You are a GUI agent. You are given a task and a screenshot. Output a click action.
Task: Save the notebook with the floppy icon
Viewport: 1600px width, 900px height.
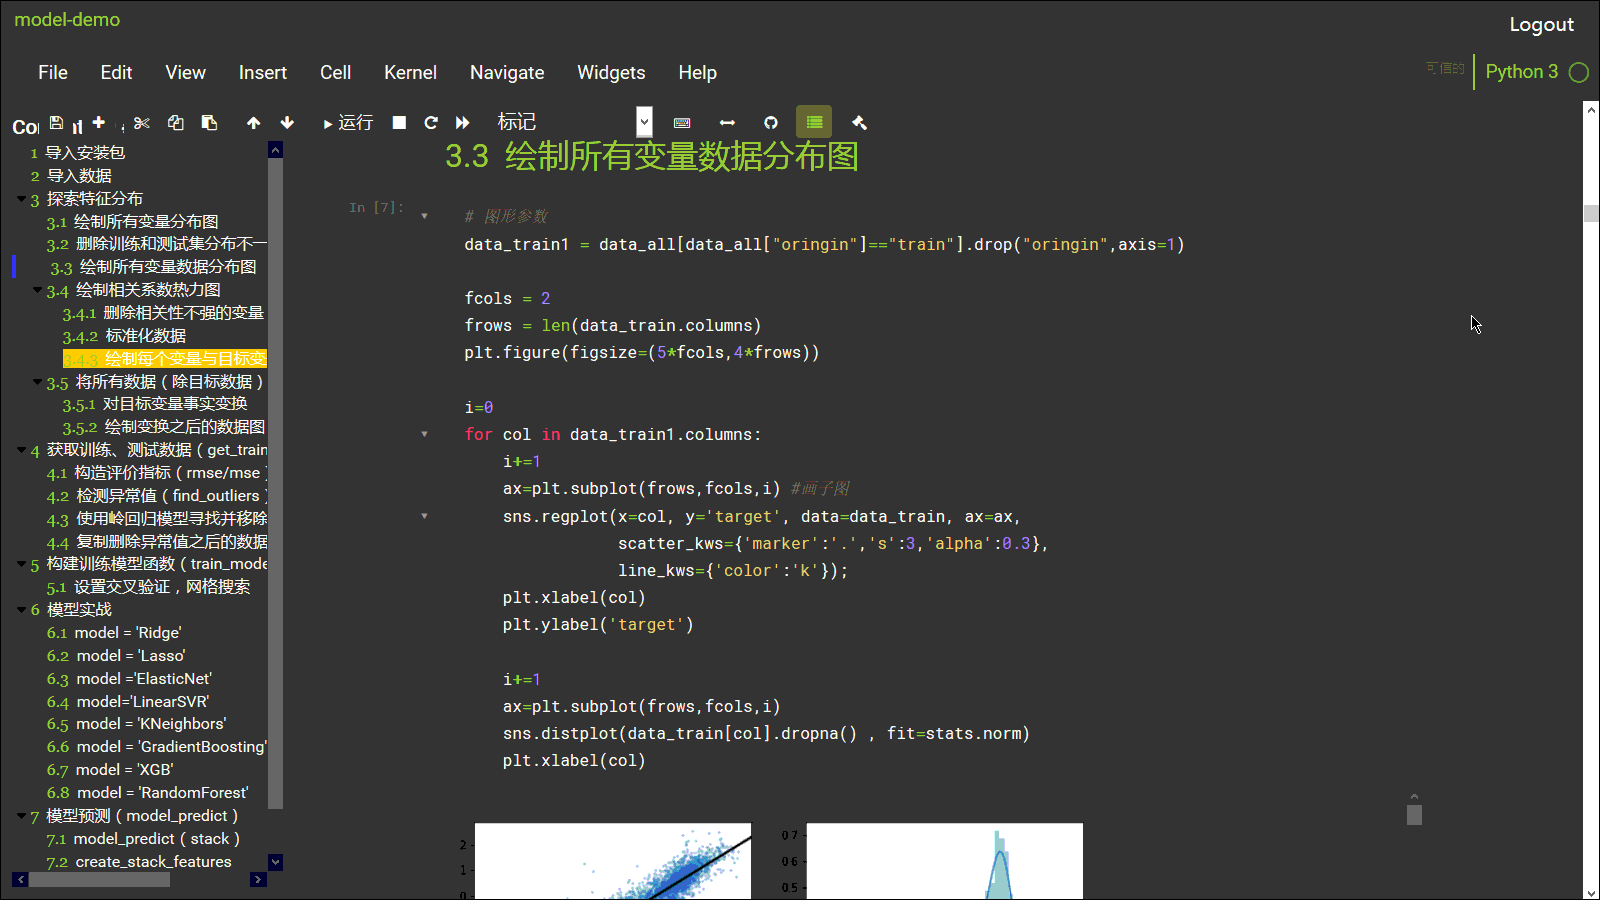tap(56, 123)
